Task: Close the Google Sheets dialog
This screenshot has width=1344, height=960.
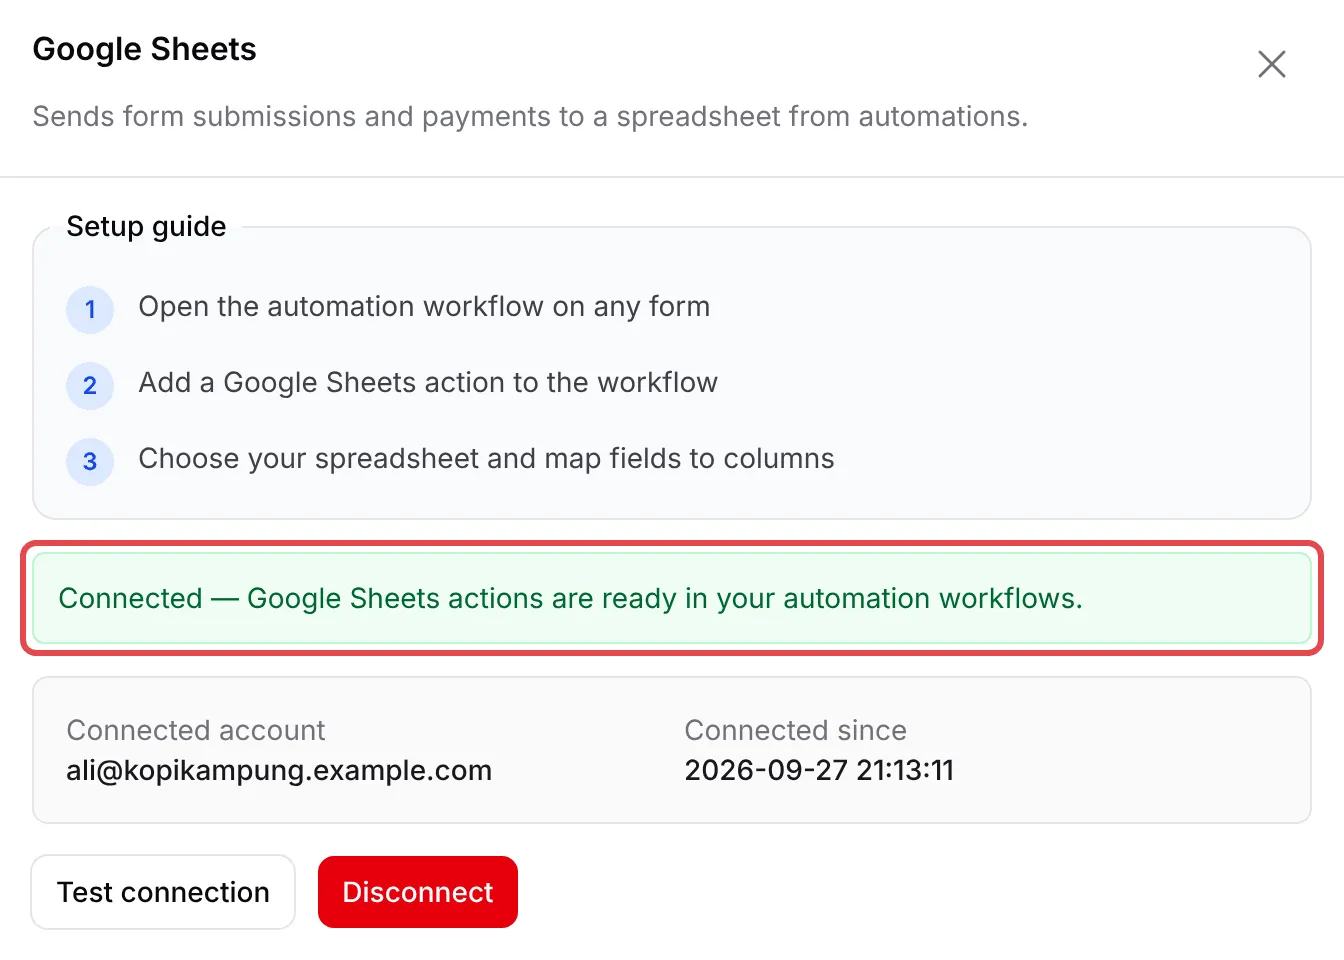Action: pos(1272,64)
